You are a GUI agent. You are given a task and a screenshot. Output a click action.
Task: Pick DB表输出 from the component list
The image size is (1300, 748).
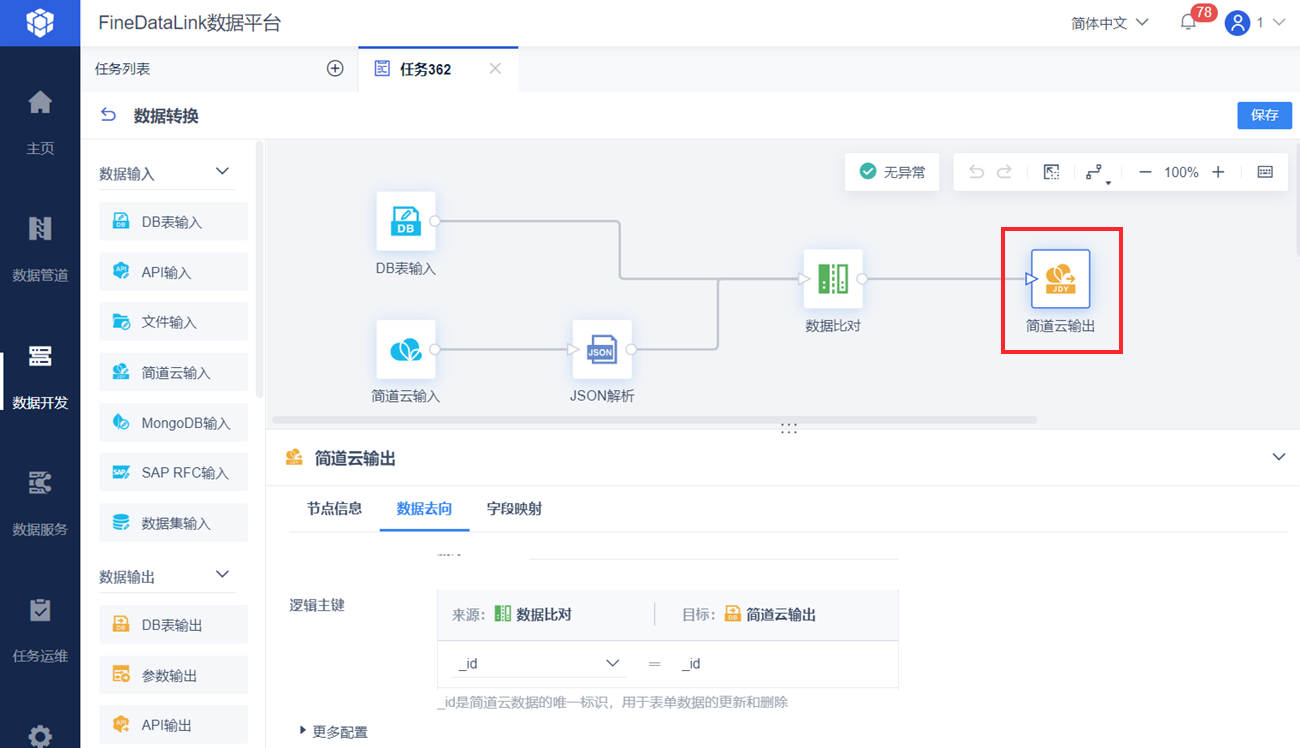(173, 625)
